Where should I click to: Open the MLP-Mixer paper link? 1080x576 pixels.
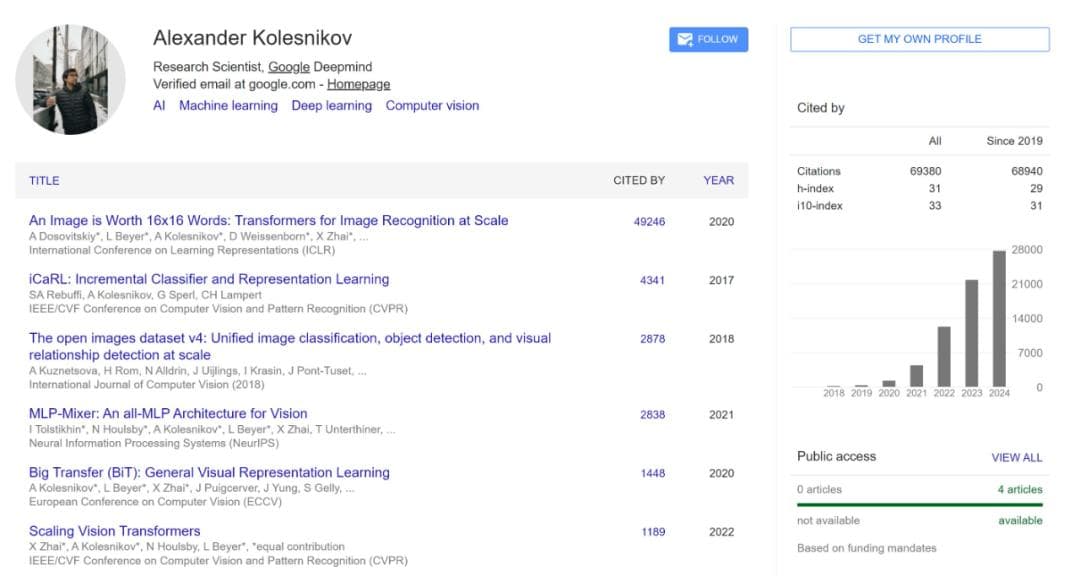pos(168,414)
